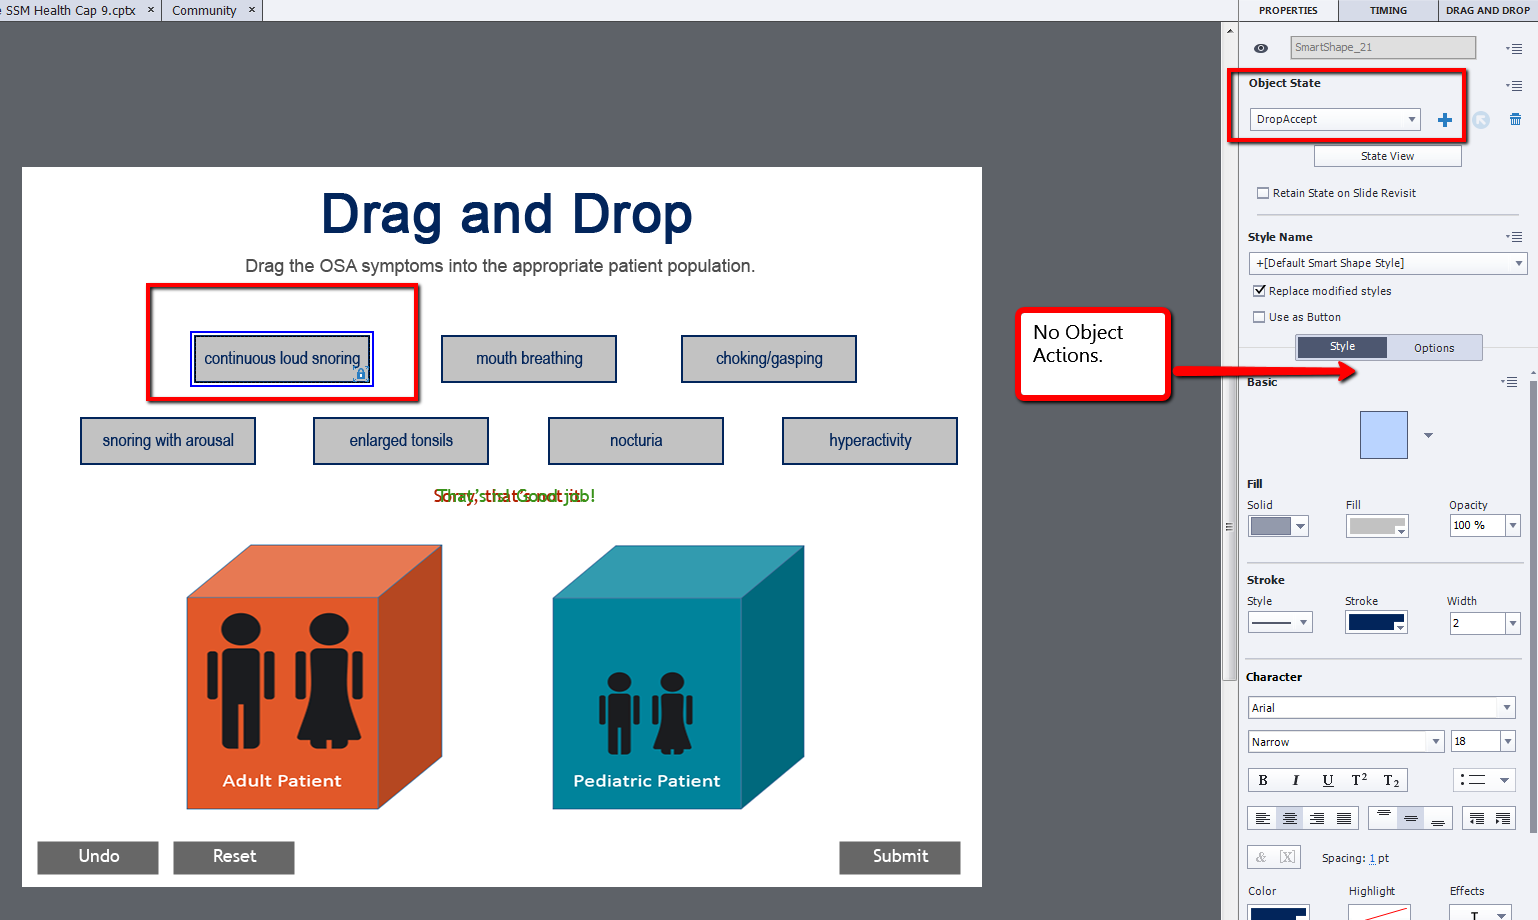Screen dimensions: 1538x920
Task: Open the Stroke color swatch
Action: (1376, 622)
